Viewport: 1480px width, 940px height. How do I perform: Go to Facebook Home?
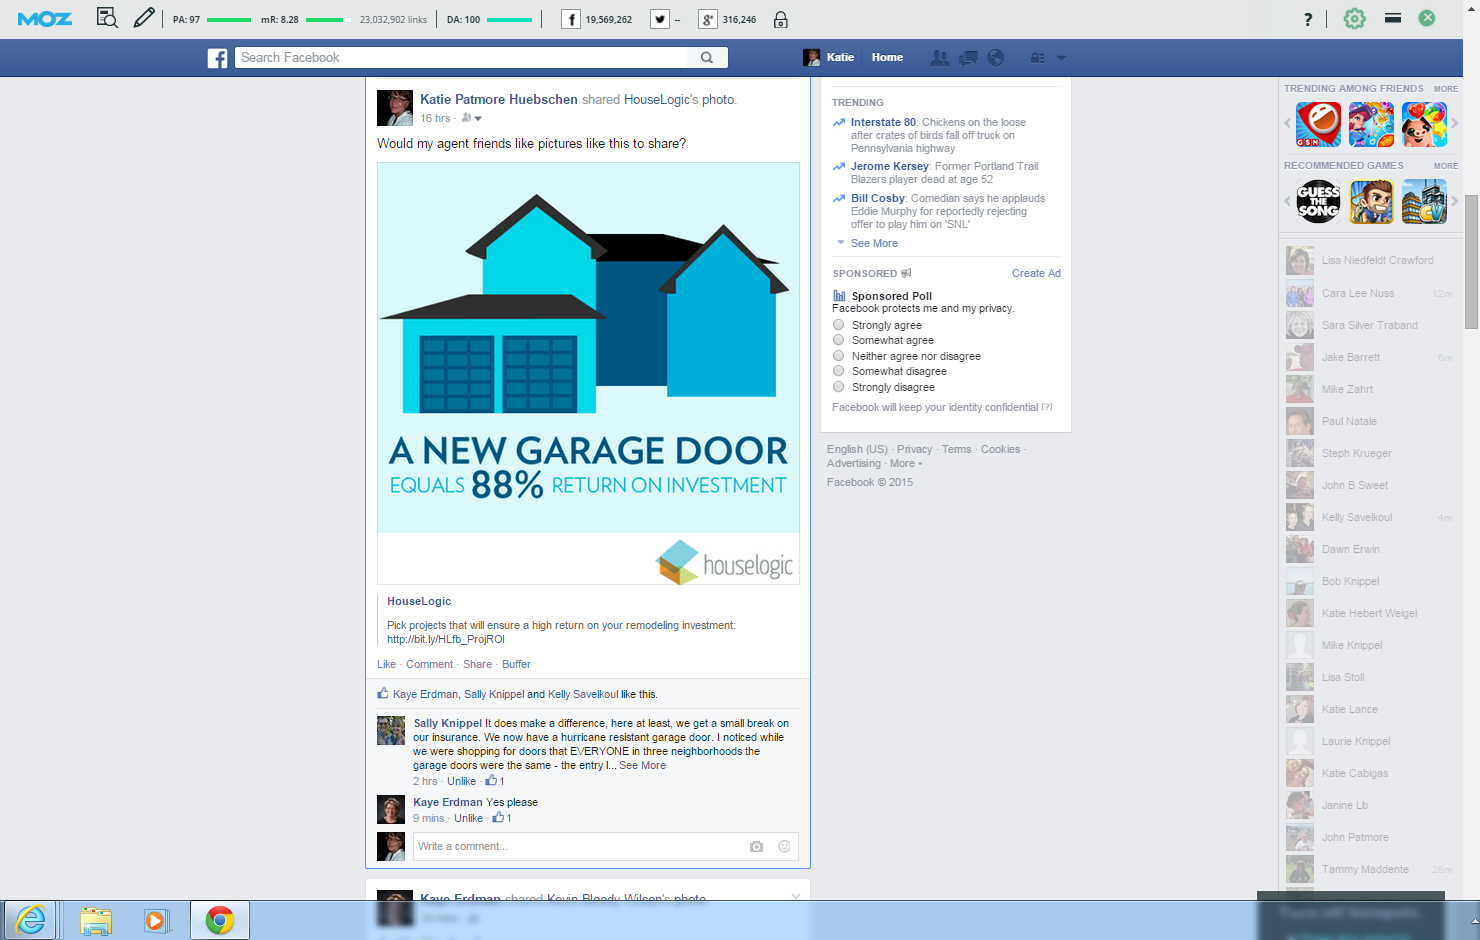[x=887, y=57]
